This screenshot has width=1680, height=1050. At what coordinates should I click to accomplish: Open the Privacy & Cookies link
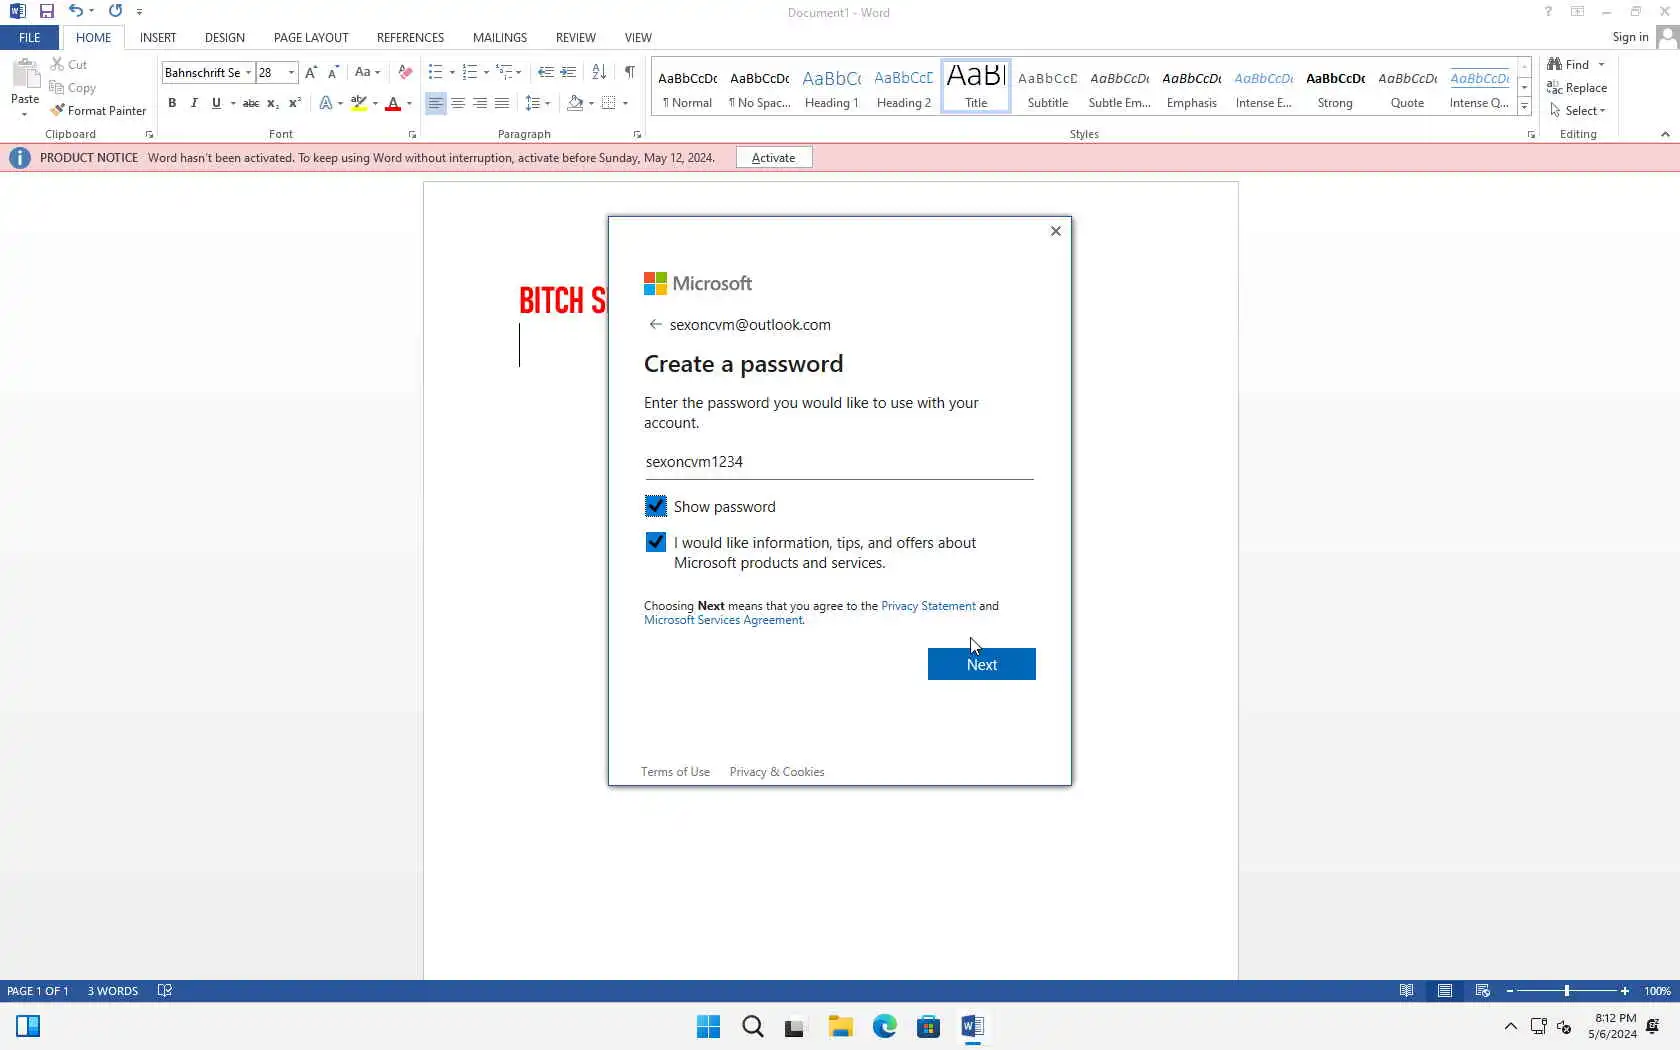777,772
